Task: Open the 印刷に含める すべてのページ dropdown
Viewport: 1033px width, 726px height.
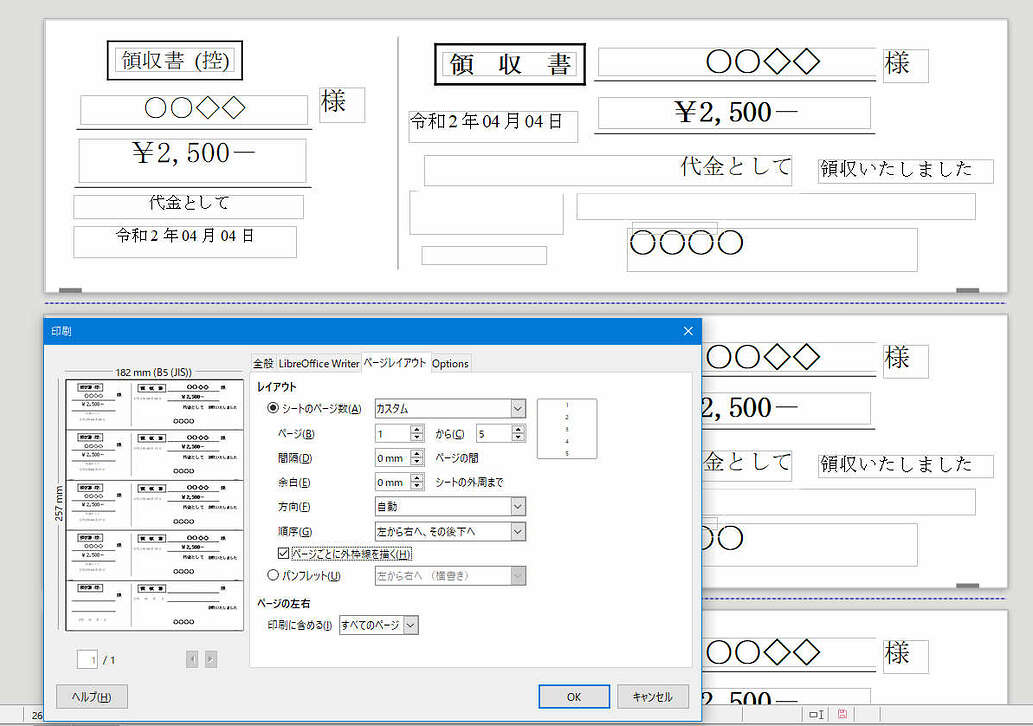Action: point(379,625)
